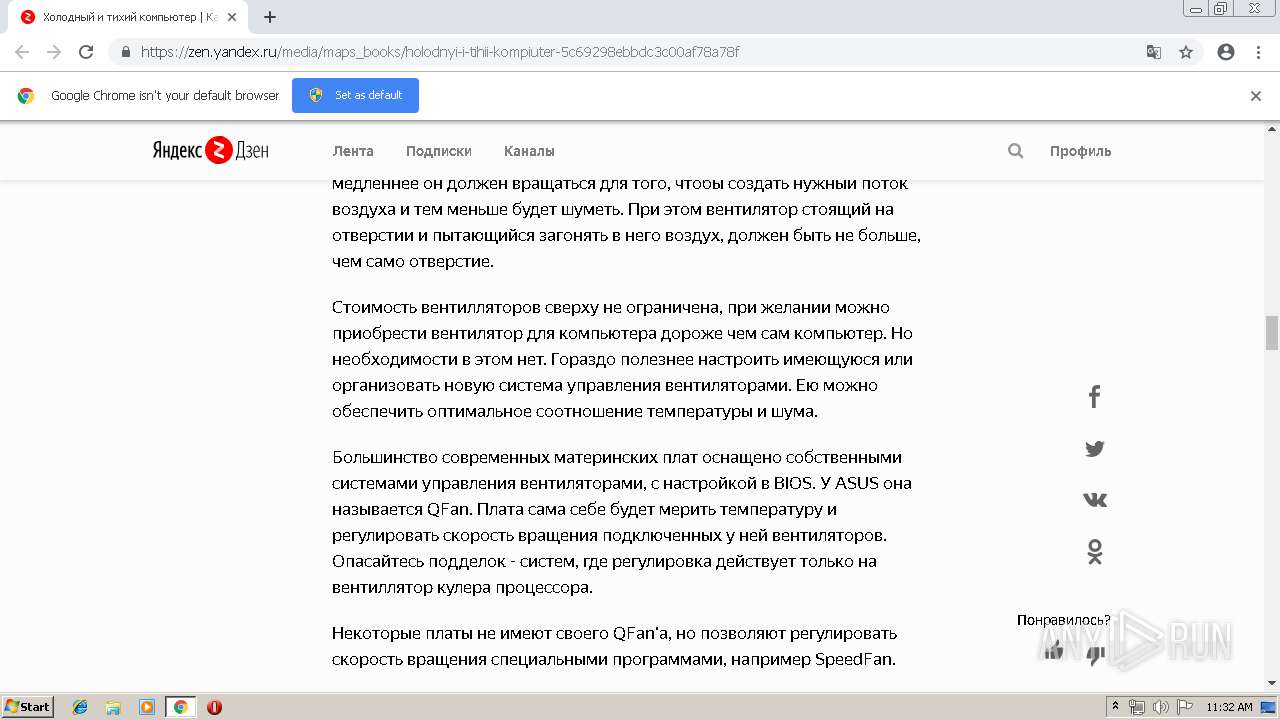The image size is (1280, 720).
Task: Share article on Odnoklassniki
Action: pos(1095,551)
